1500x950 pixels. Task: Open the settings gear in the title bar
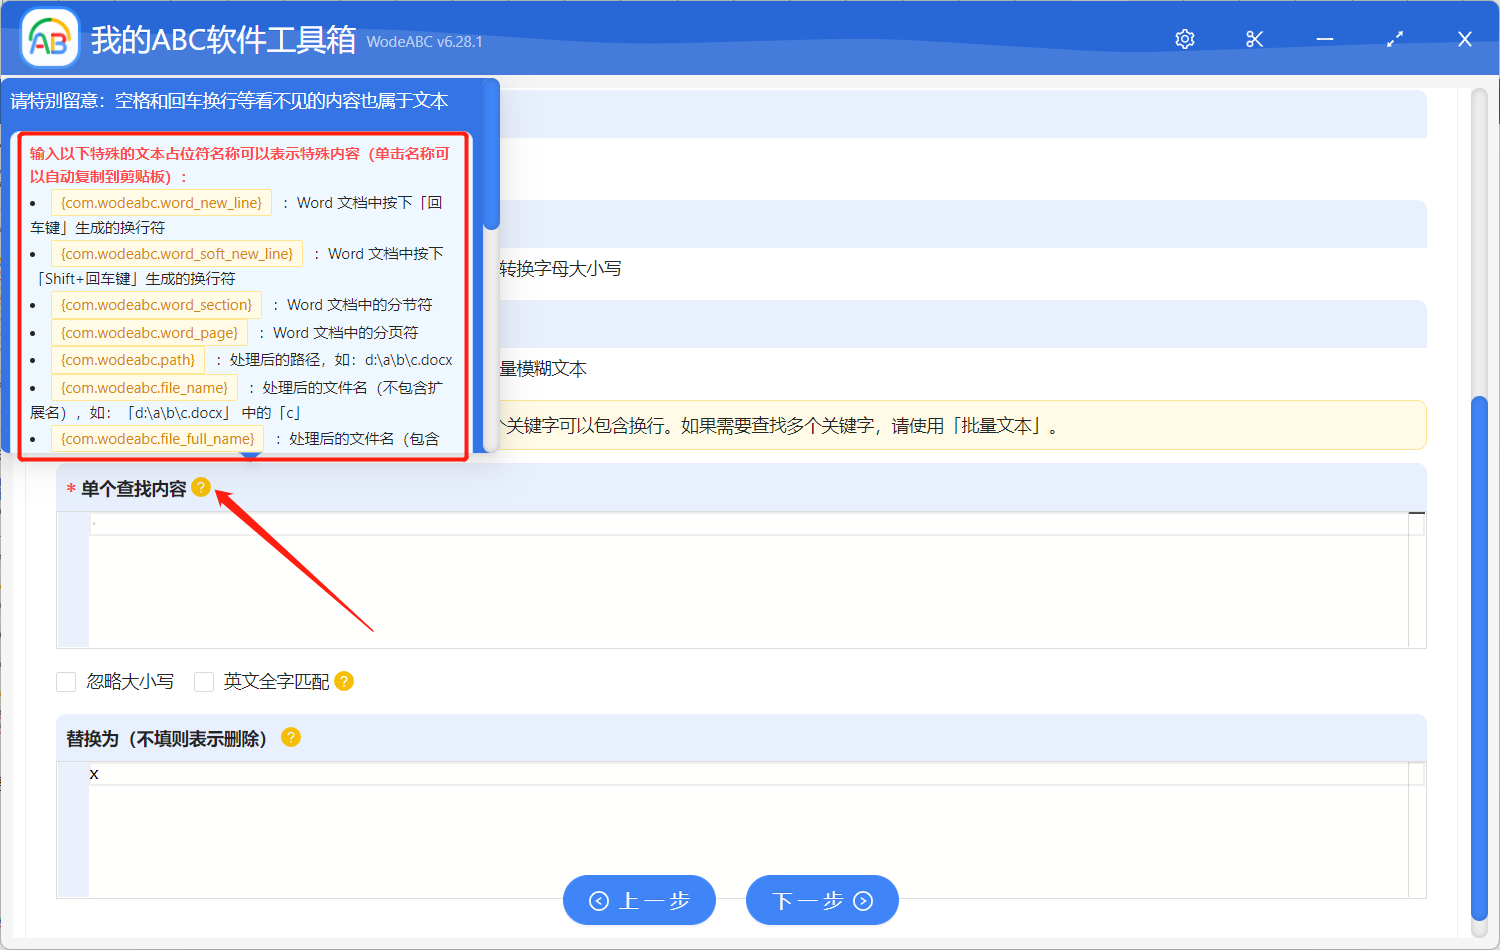[1184, 39]
